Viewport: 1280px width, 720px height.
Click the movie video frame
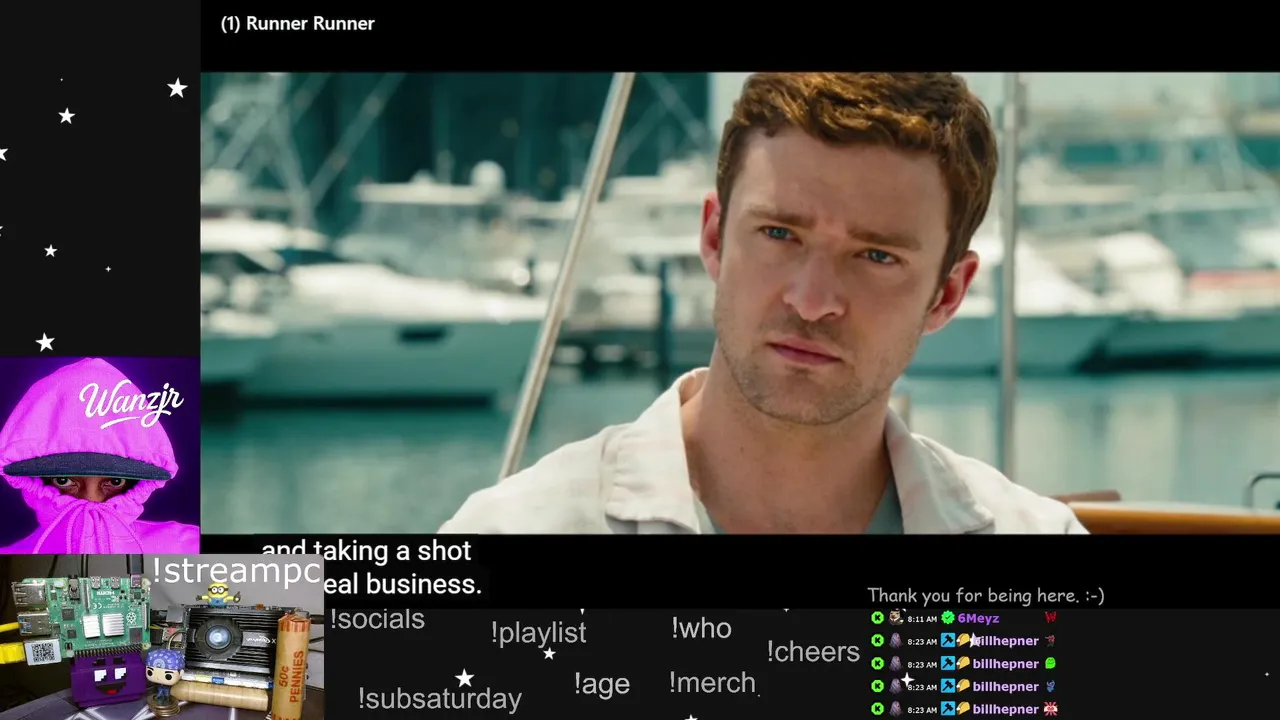[x=740, y=303]
